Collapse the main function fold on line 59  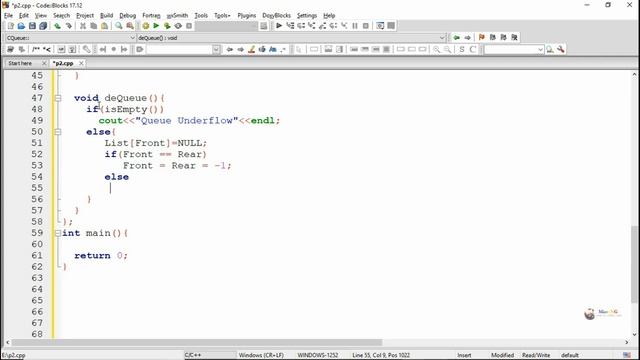click(58, 233)
